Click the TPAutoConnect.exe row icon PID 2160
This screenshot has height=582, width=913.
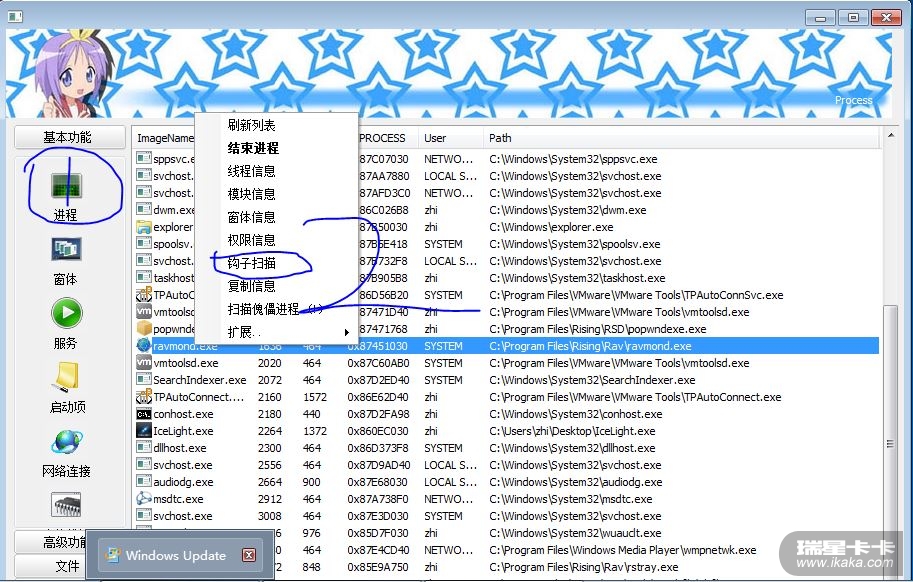143,397
